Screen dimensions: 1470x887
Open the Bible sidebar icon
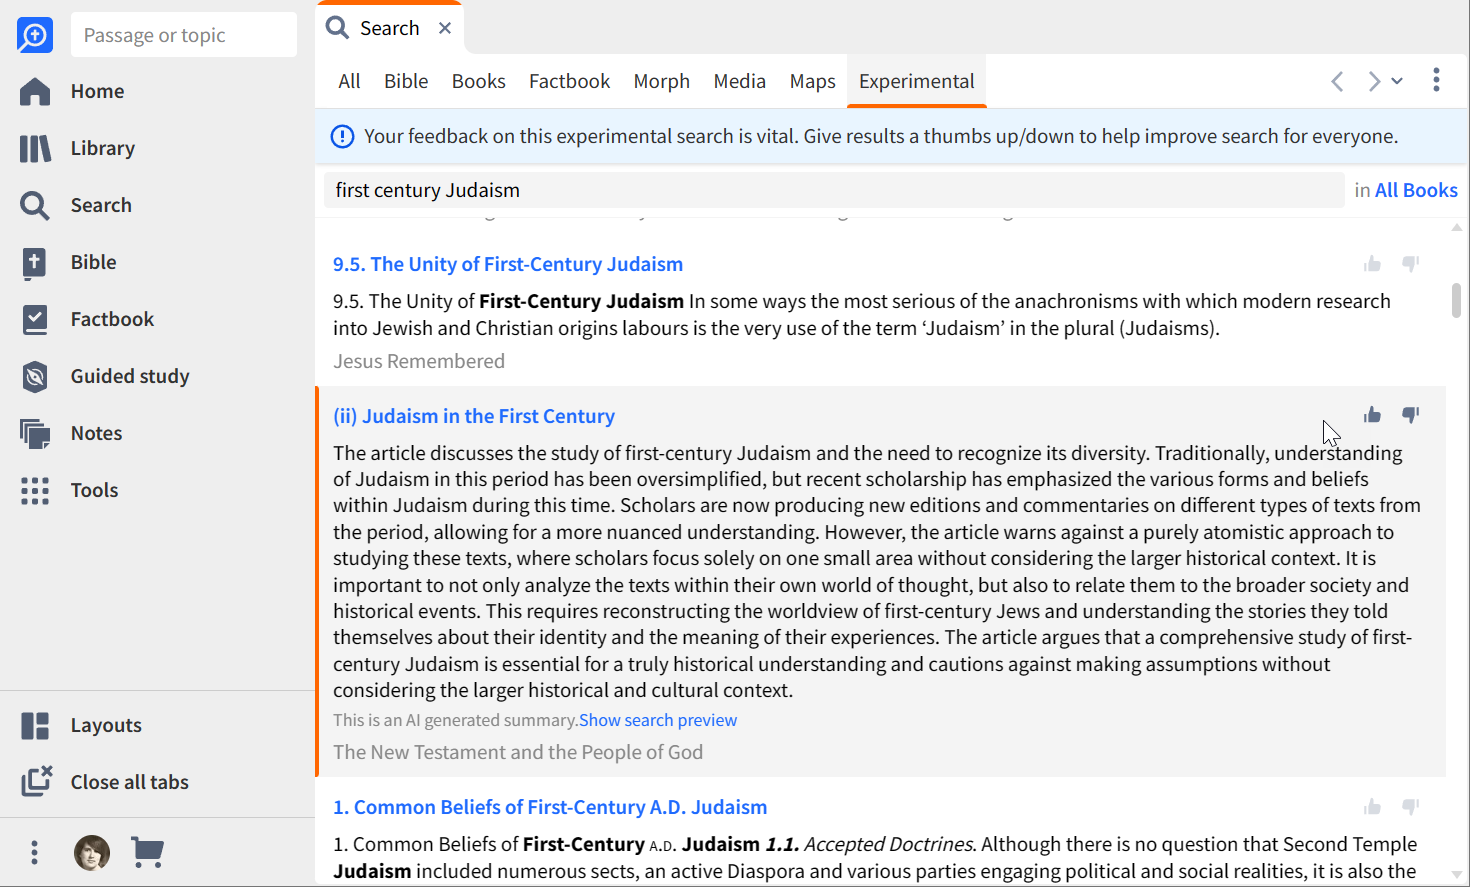pyautogui.click(x=35, y=262)
